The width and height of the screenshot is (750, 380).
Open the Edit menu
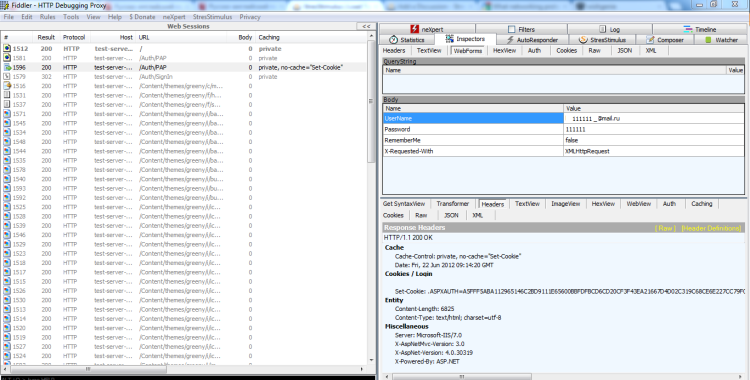click(27, 17)
